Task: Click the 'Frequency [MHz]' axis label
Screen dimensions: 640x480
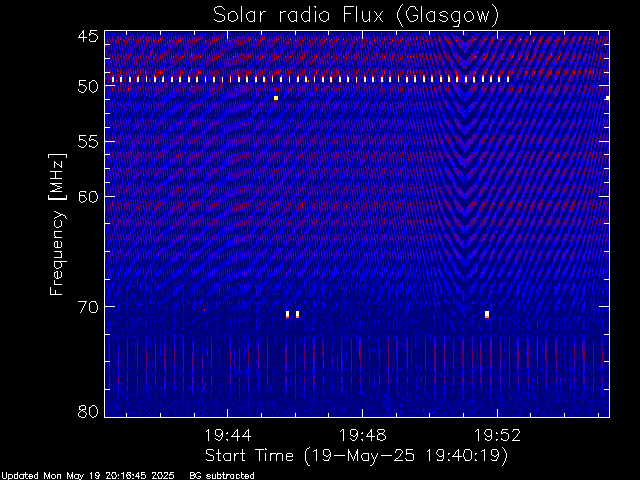Action: [x=57, y=224]
